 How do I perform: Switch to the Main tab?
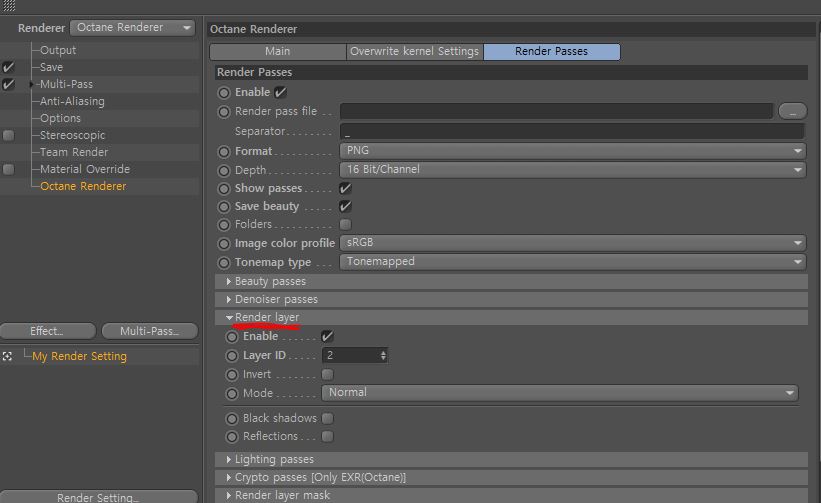pos(278,51)
